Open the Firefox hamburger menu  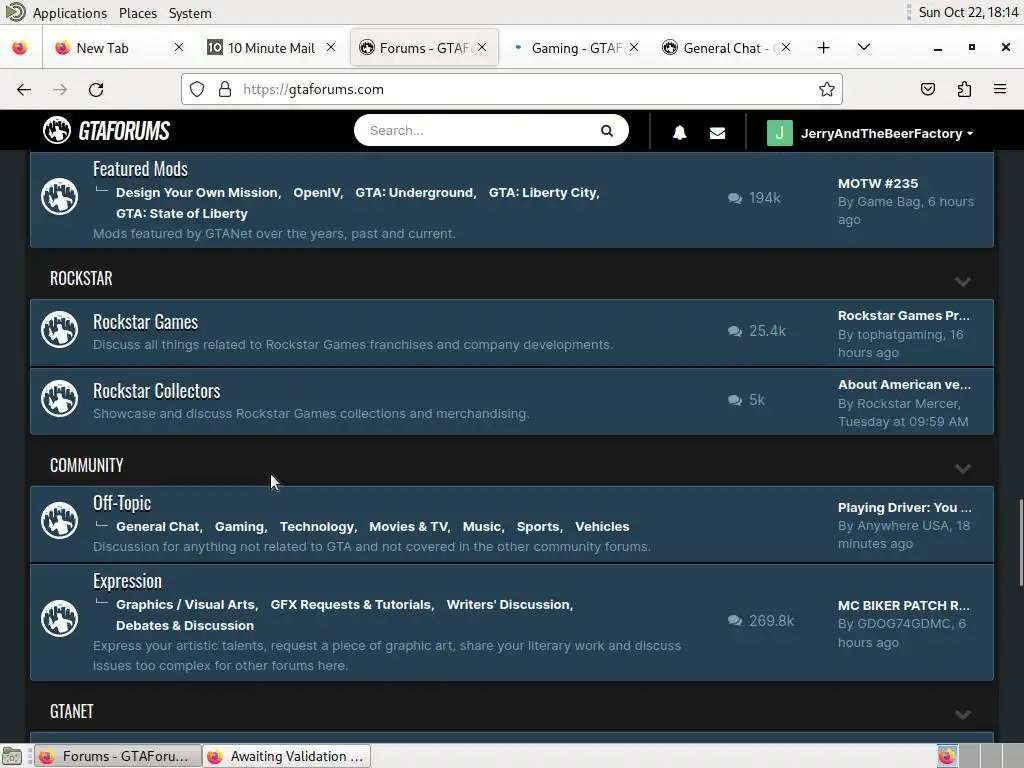(x=1000, y=89)
